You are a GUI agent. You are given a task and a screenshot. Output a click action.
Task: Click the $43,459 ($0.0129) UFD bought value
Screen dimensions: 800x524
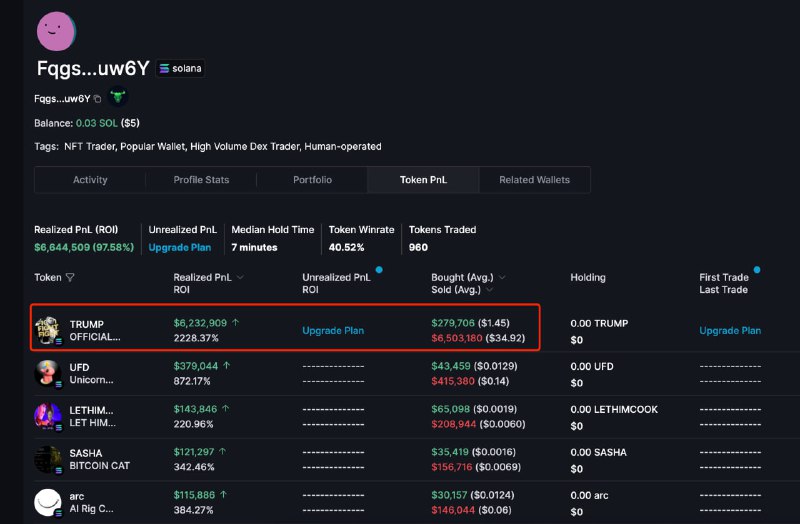474,366
